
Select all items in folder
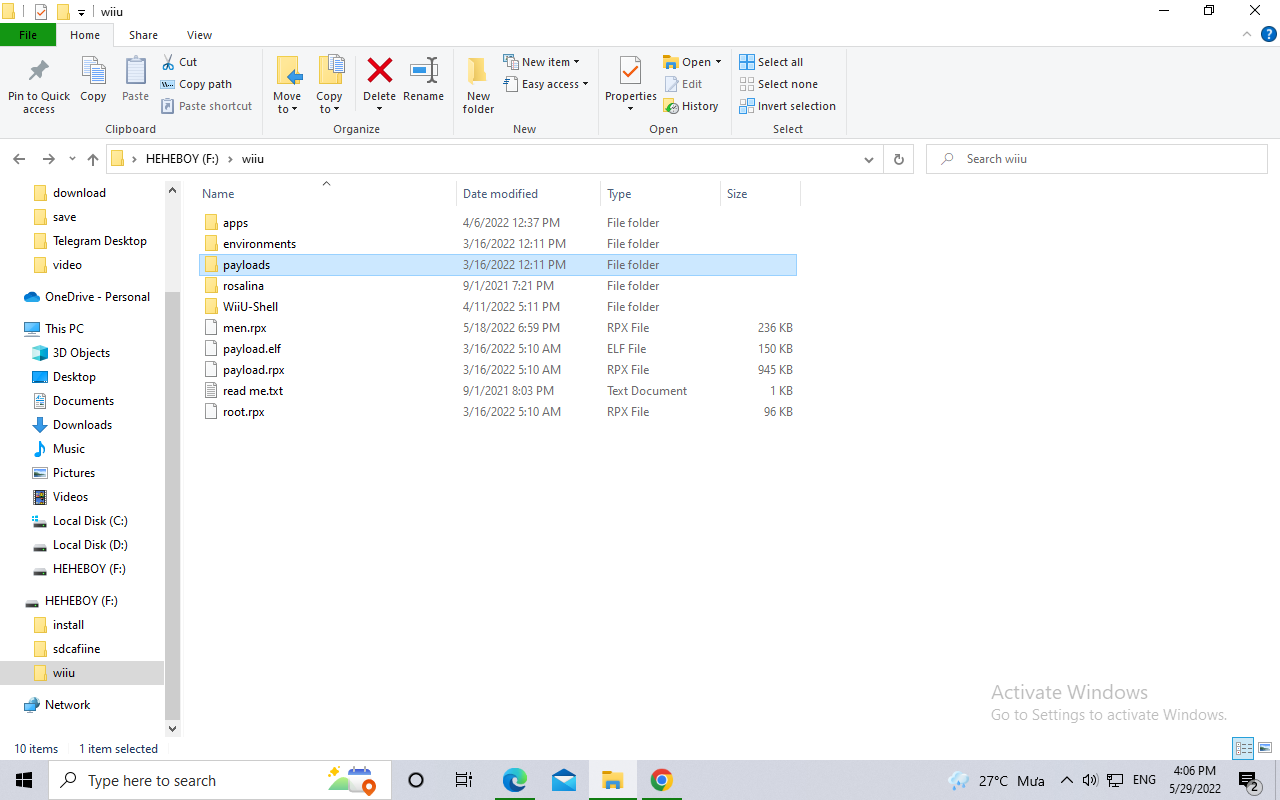click(771, 62)
